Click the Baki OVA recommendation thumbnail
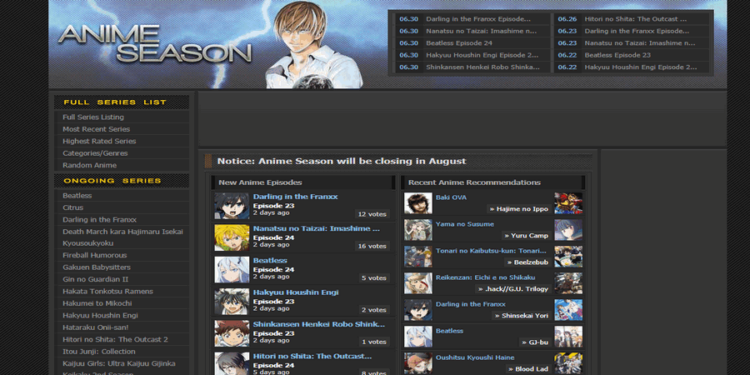The height and width of the screenshot is (375, 750). click(x=418, y=203)
